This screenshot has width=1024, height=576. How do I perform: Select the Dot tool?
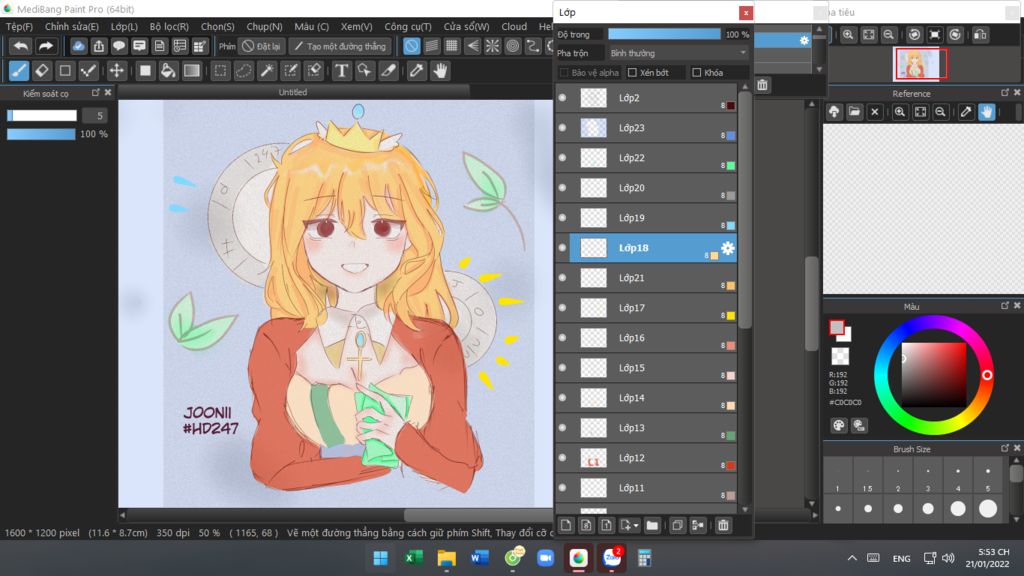click(x=88, y=71)
